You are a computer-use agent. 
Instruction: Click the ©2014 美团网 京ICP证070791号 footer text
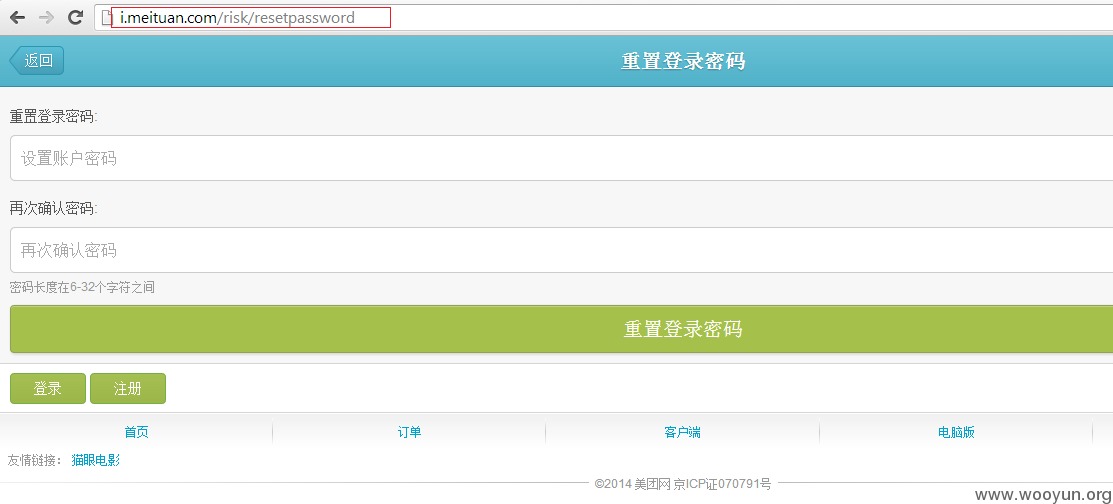[x=683, y=484]
